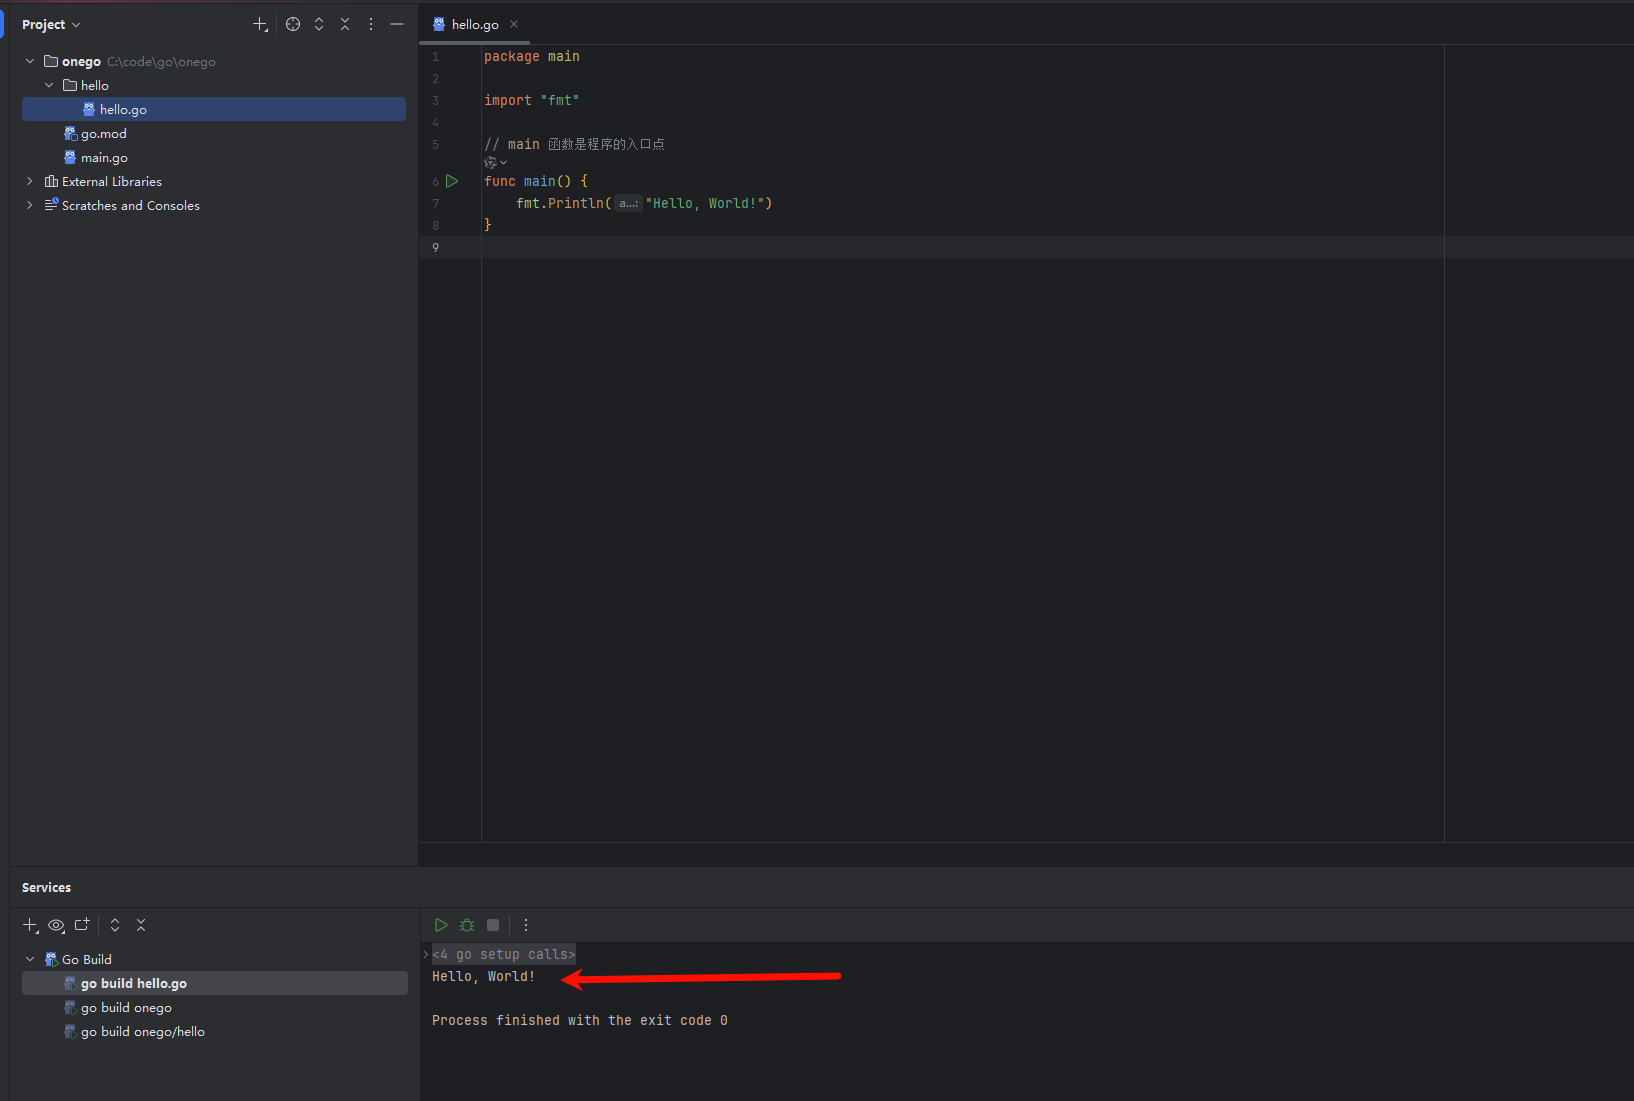Image resolution: width=1634 pixels, height=1101 pixels.
Task: Click the Services panel title
Action: [x=47, y=887]
